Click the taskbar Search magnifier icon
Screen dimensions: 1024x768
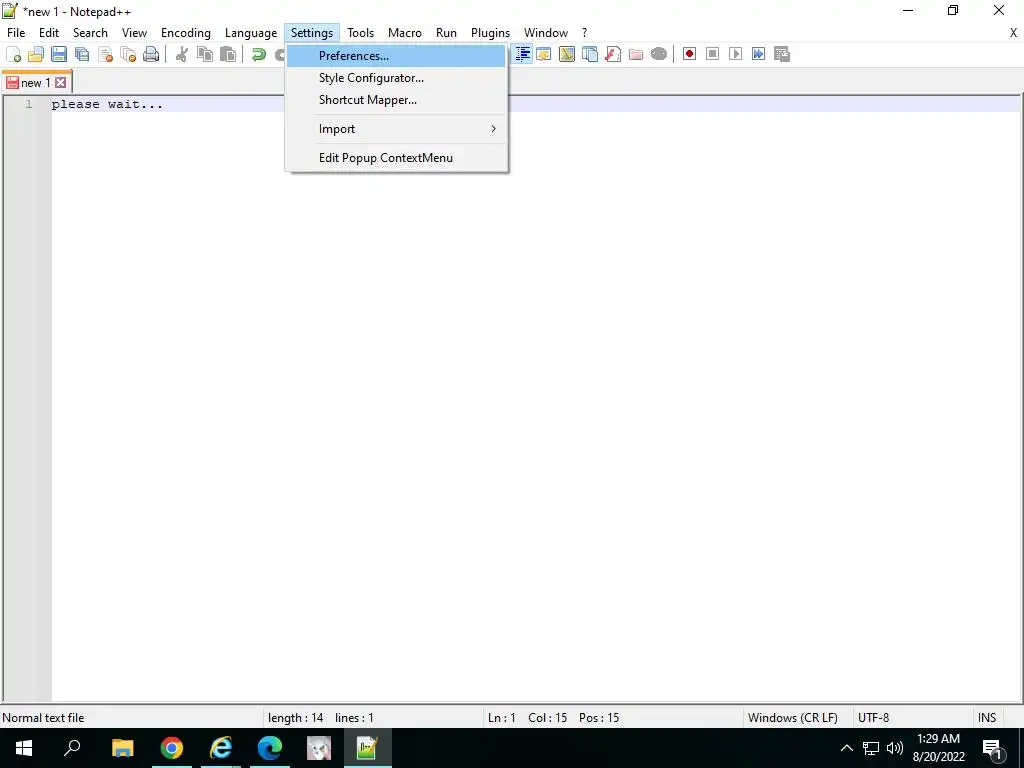(x=72, y=748)
